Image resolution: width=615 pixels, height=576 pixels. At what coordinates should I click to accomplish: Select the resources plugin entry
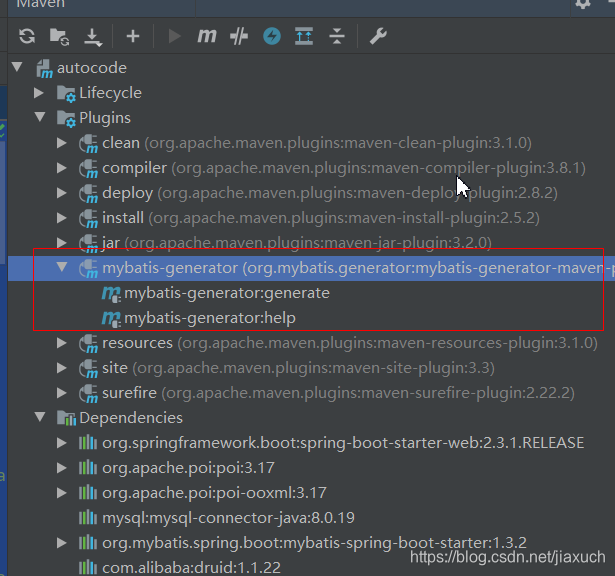tap(350, 343)
